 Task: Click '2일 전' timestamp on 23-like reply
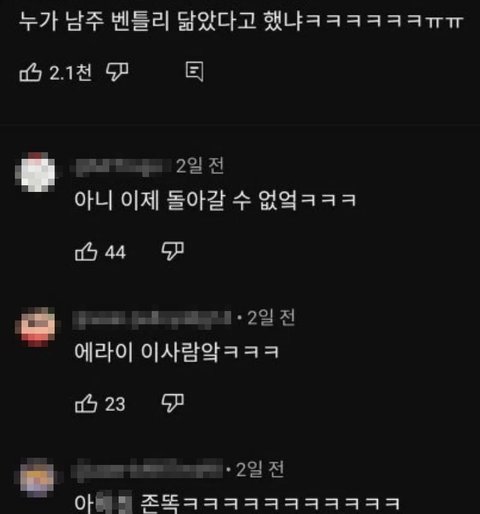point(271,317)
